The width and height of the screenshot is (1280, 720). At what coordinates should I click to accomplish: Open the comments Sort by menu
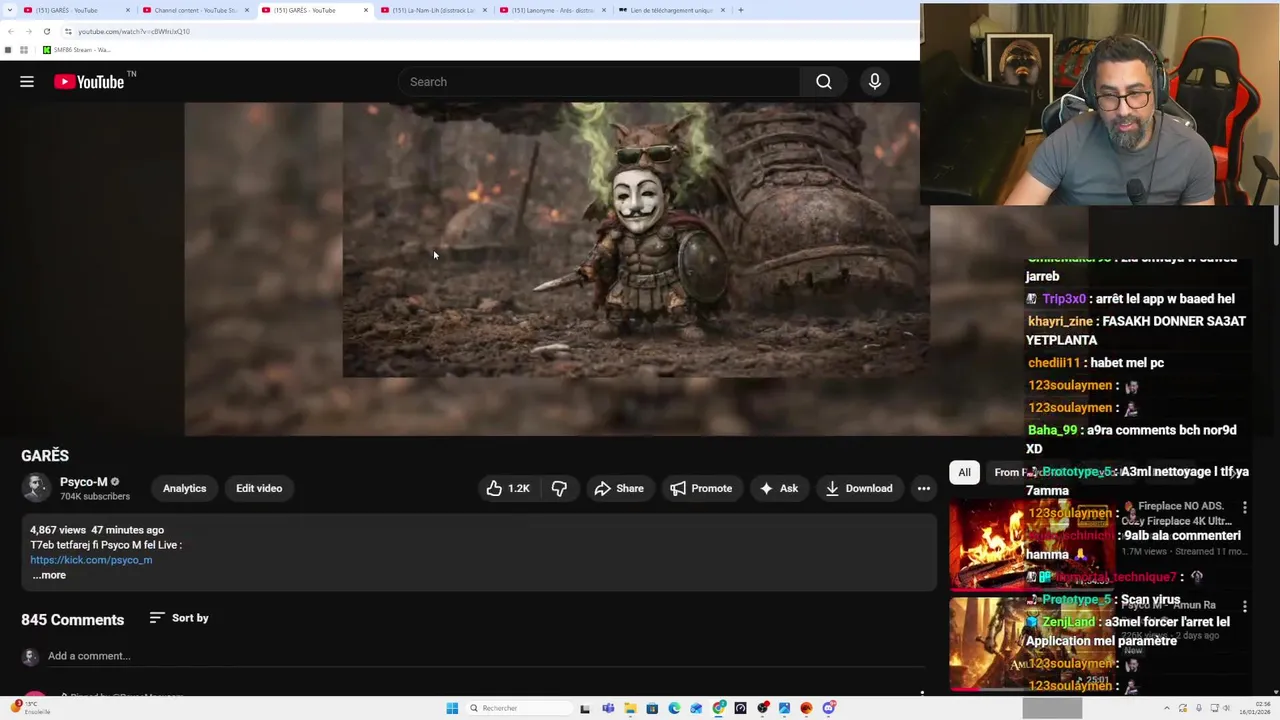(179, 618)
